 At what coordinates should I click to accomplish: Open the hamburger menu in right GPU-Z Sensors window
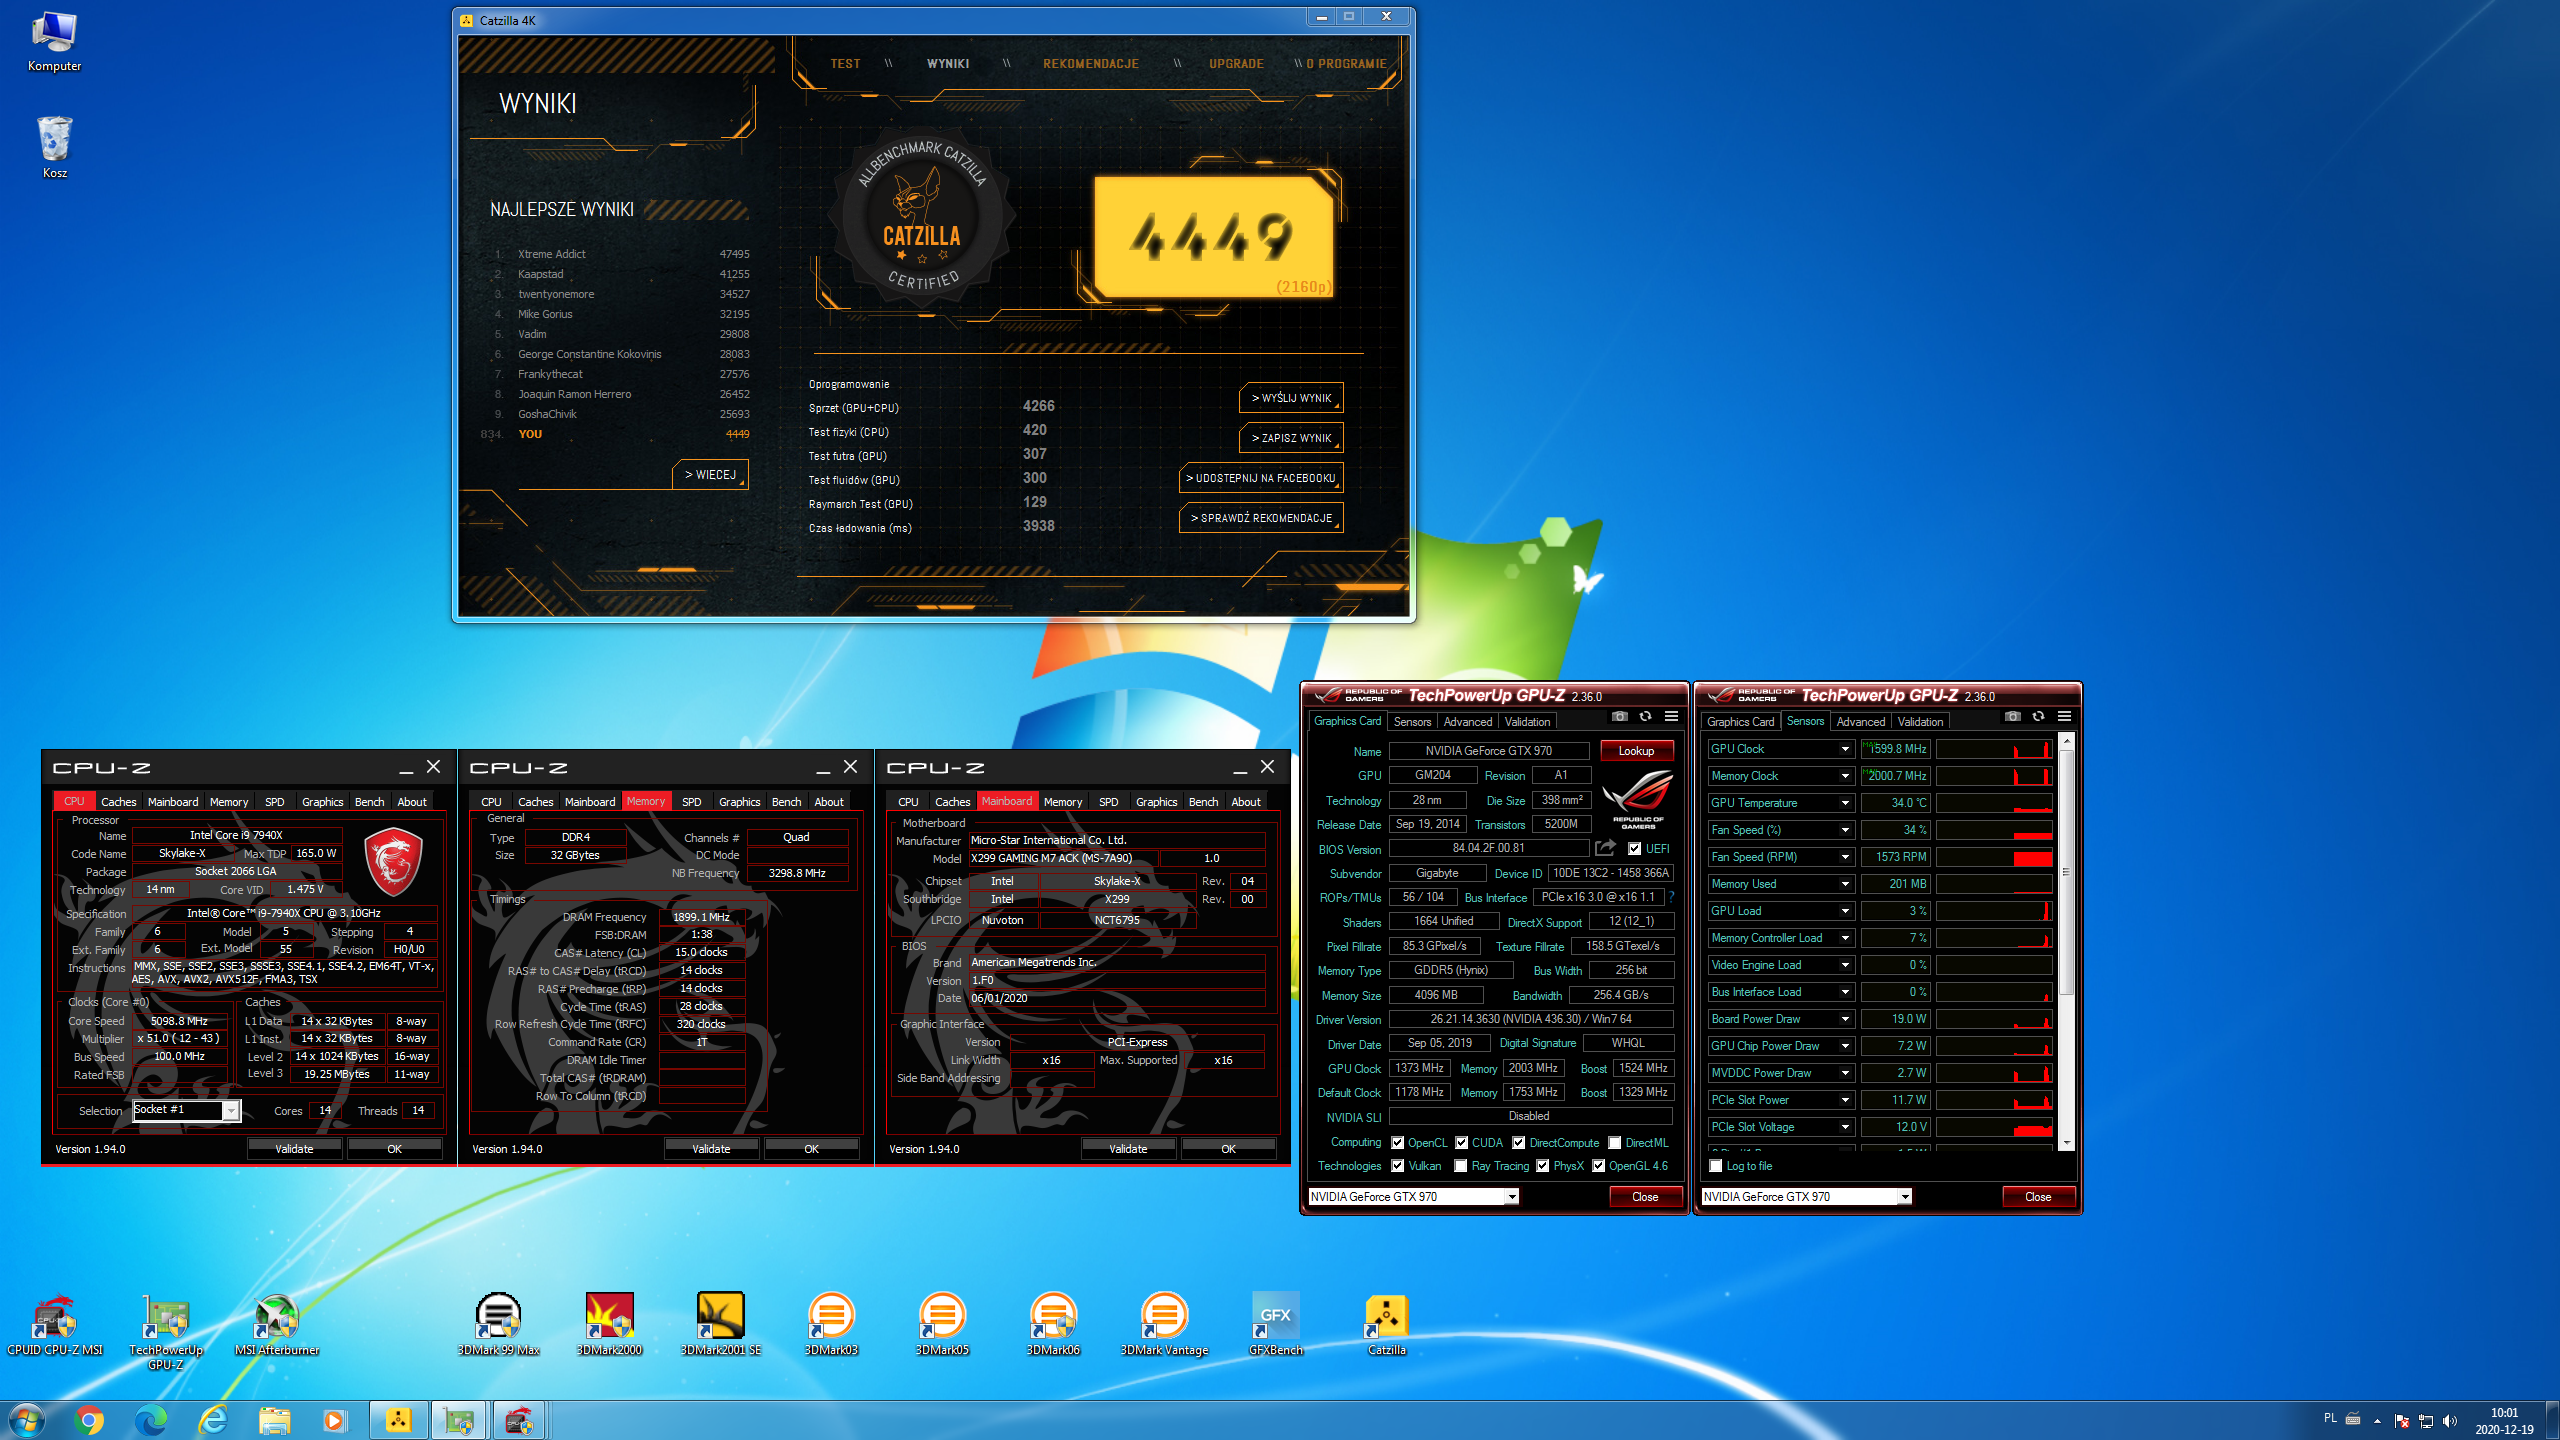[x=2064, y=716]
